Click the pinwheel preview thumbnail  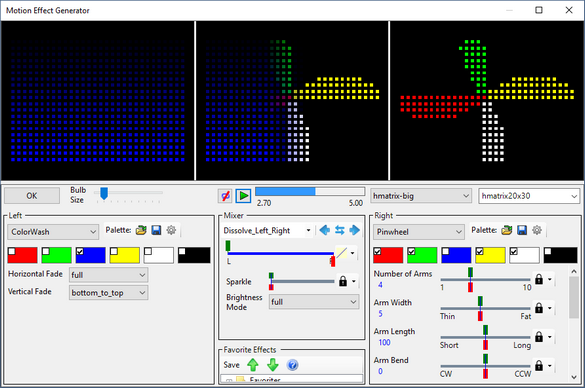[x=487, y=101]
